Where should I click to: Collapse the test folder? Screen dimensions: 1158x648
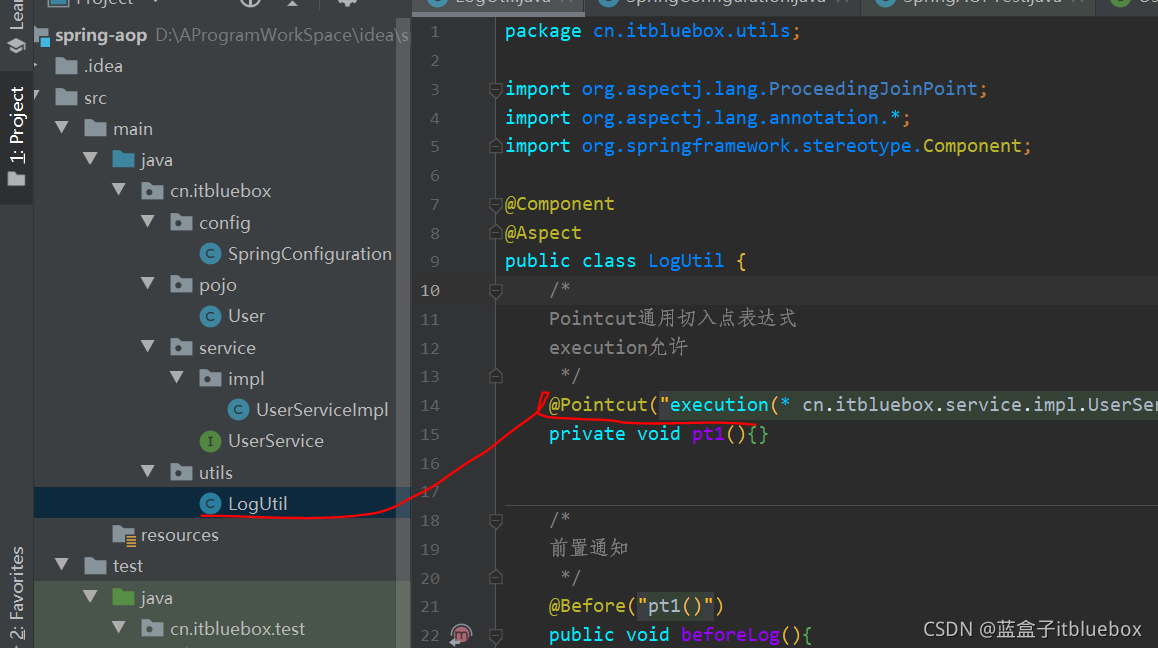[63, 565]
